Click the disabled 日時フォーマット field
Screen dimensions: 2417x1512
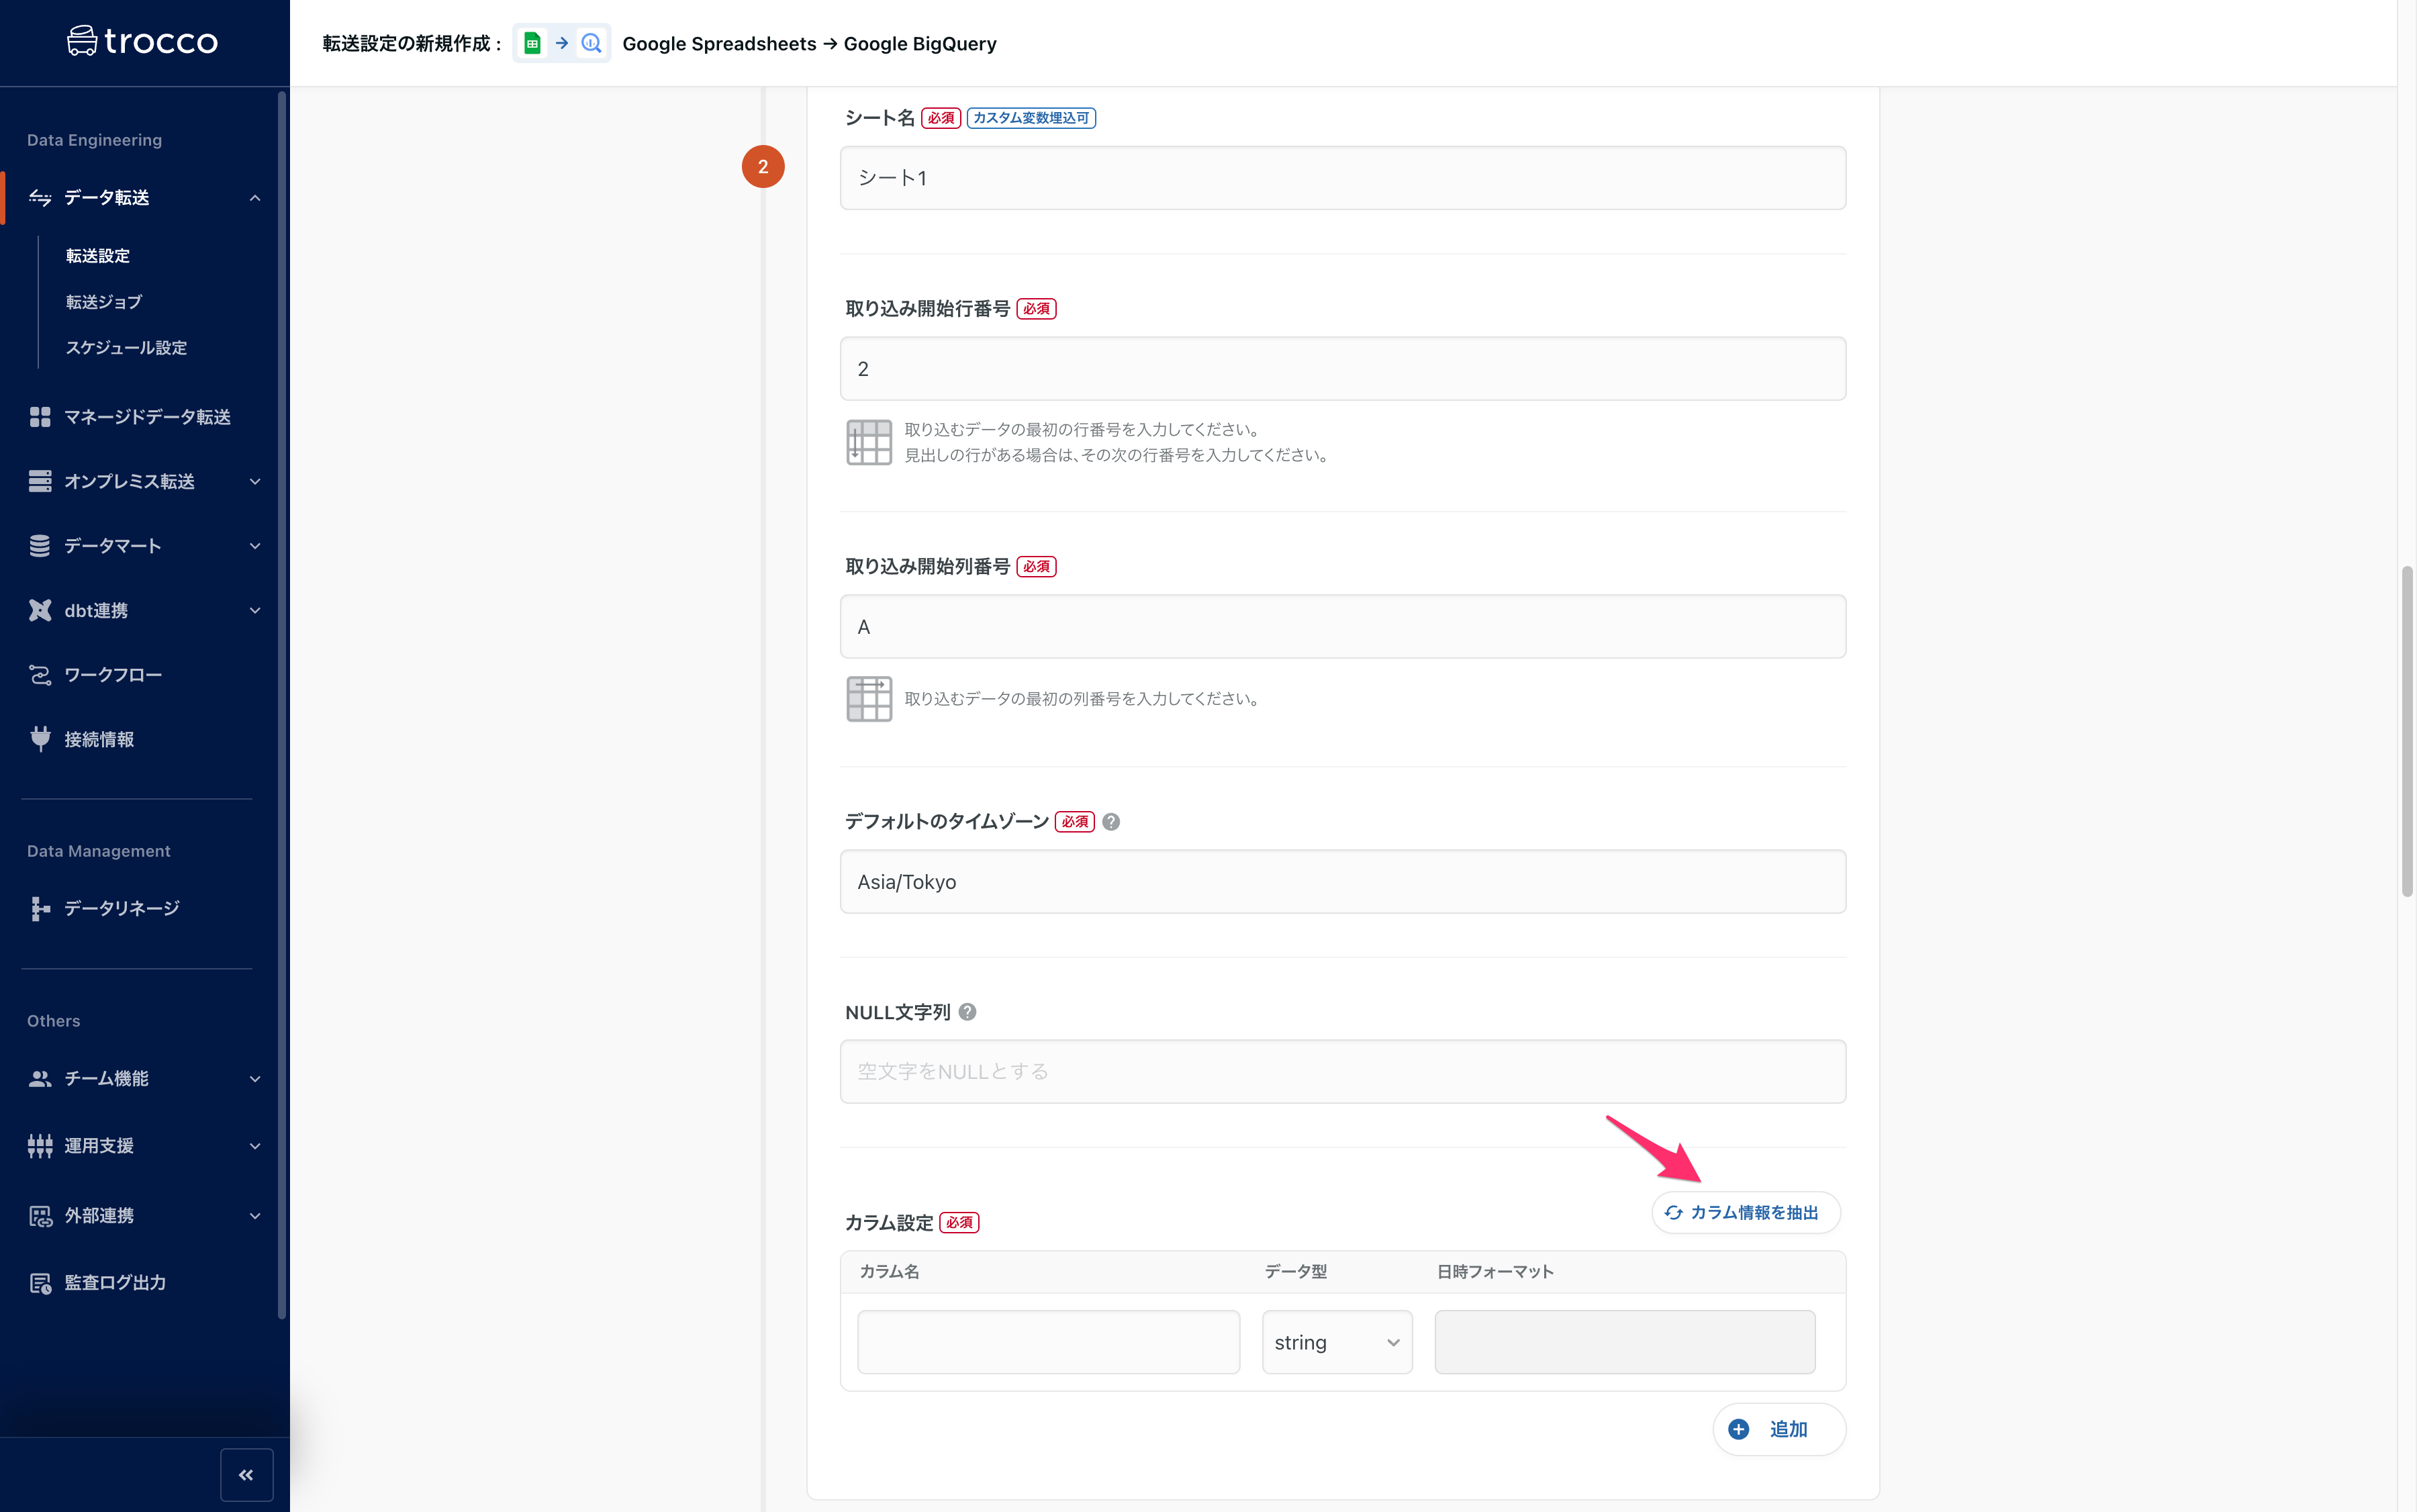click(1625, 1342)
